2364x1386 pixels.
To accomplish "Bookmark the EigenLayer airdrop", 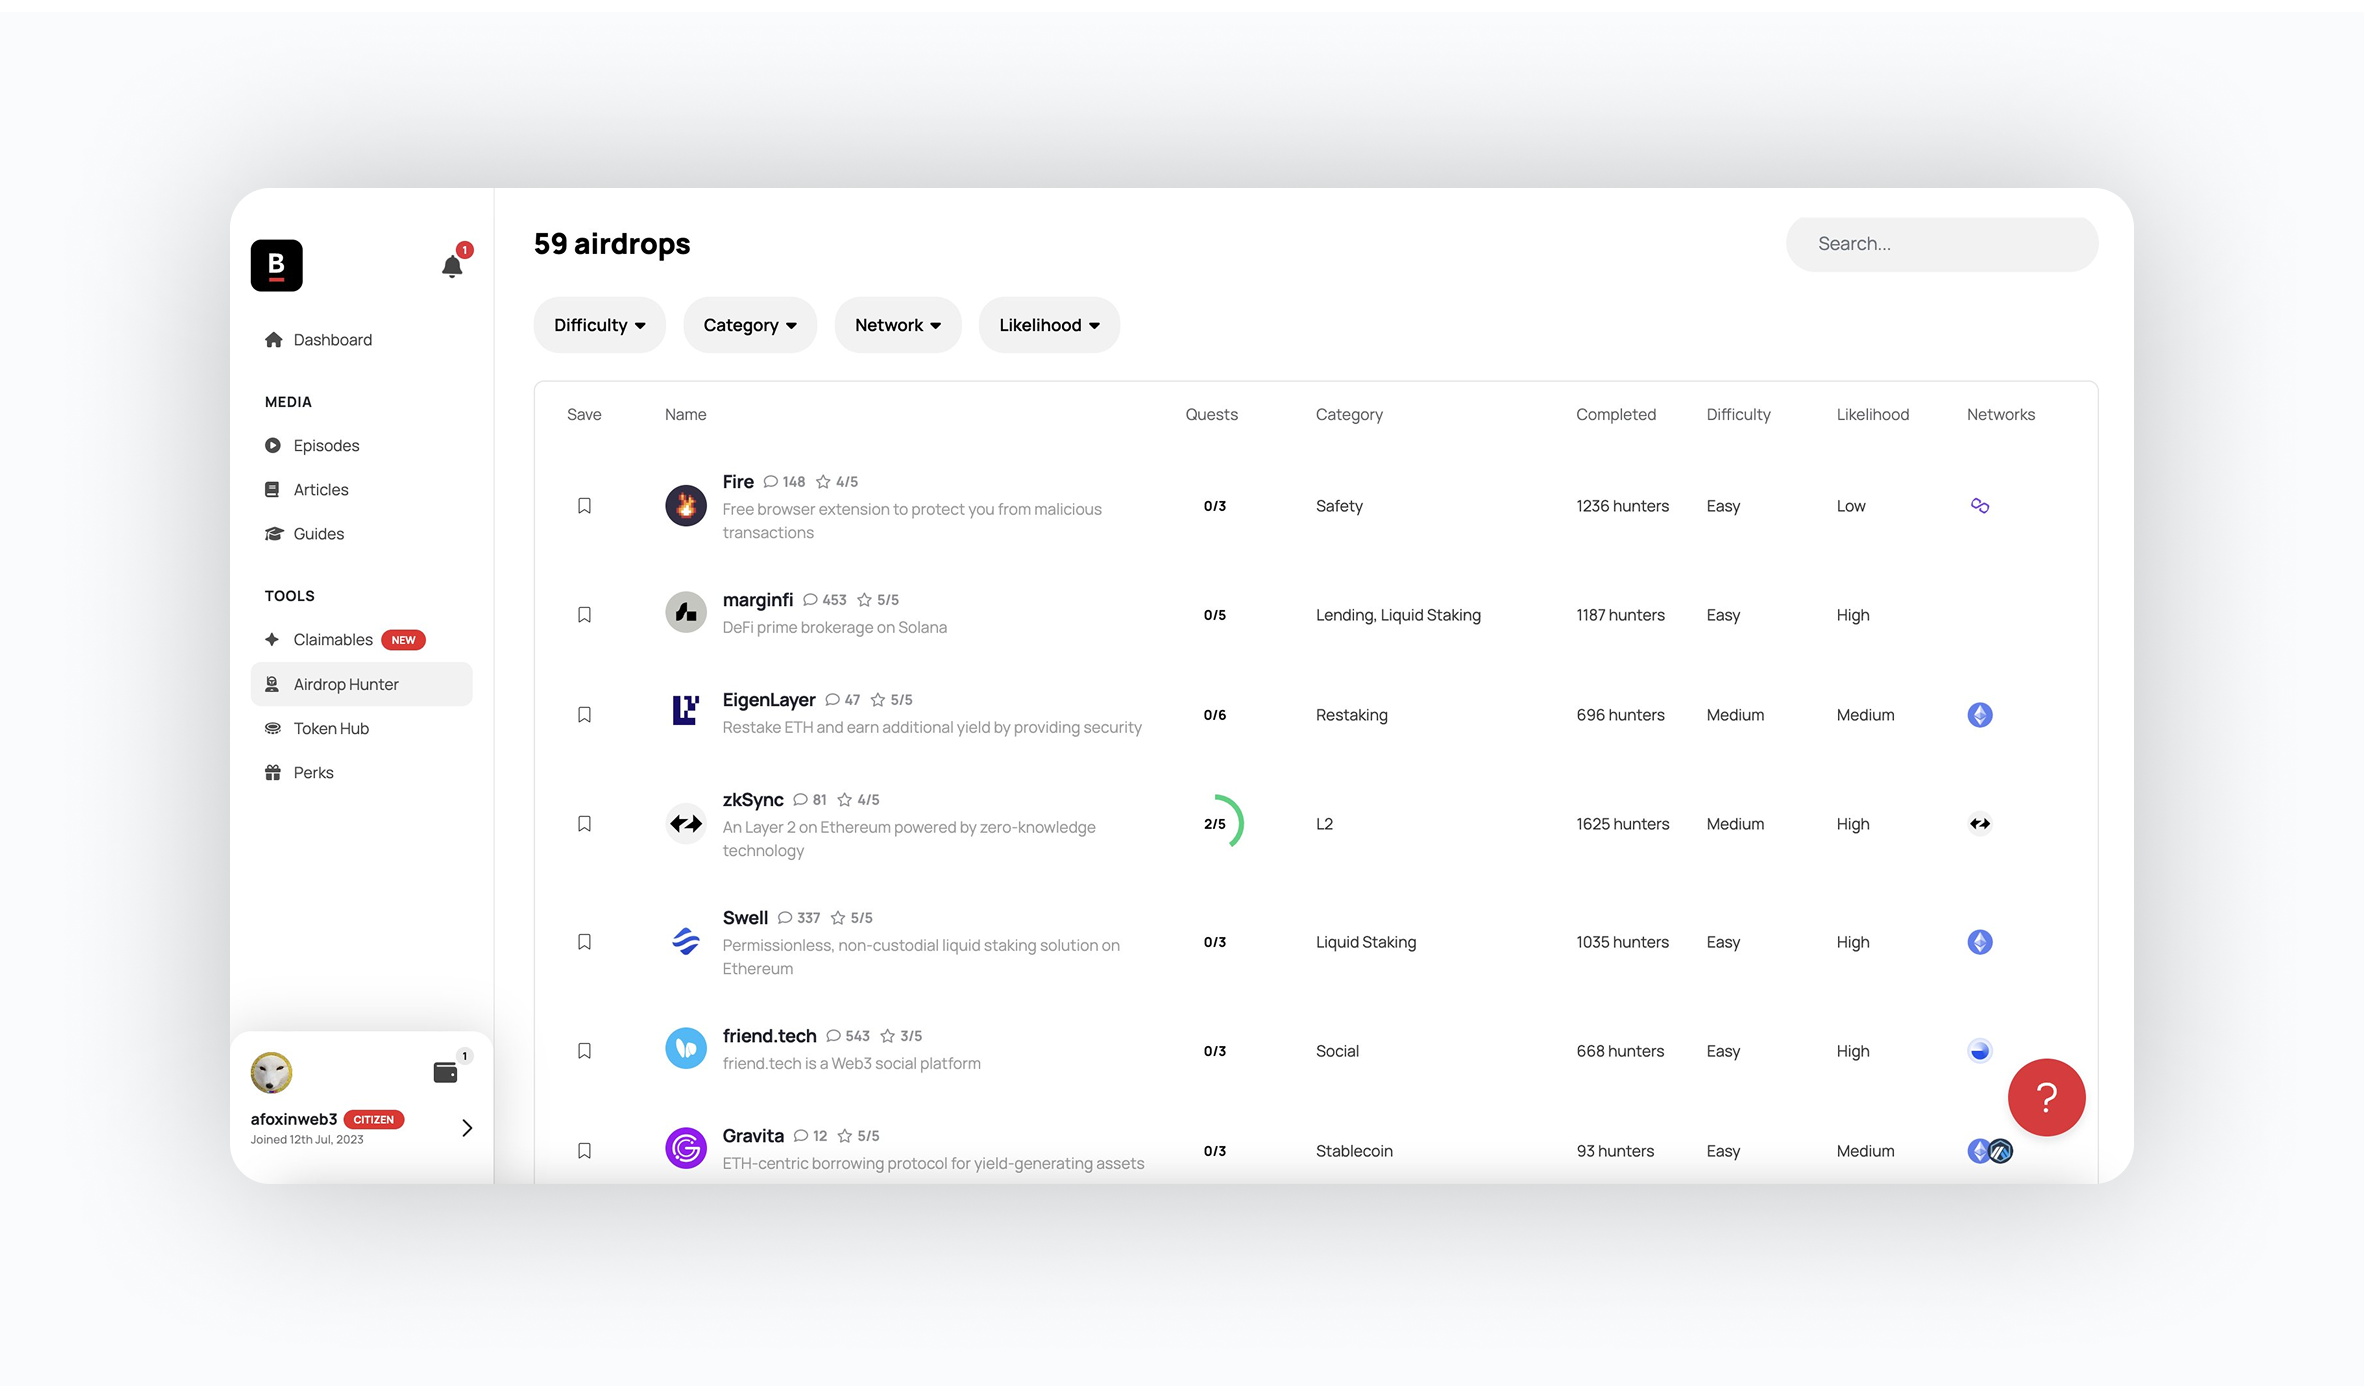I will coord(584,715).
